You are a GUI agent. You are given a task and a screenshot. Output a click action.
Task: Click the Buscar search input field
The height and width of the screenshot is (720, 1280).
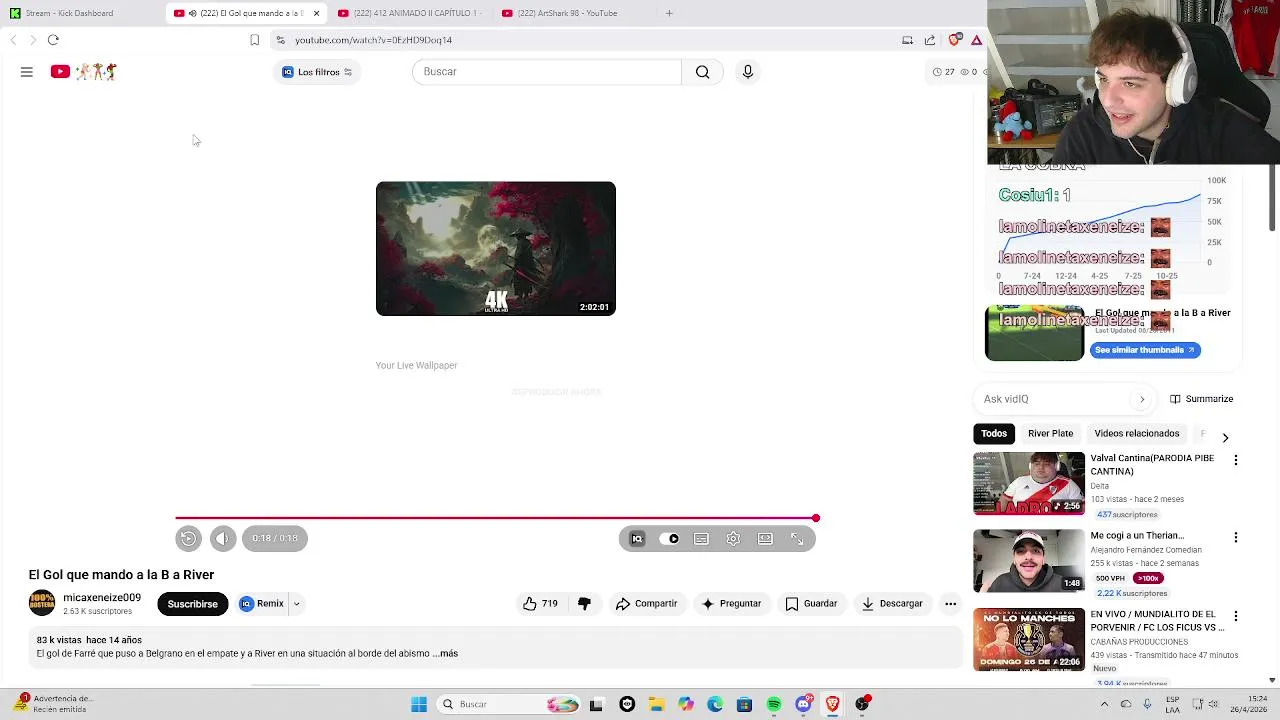[x=546, y=72]
